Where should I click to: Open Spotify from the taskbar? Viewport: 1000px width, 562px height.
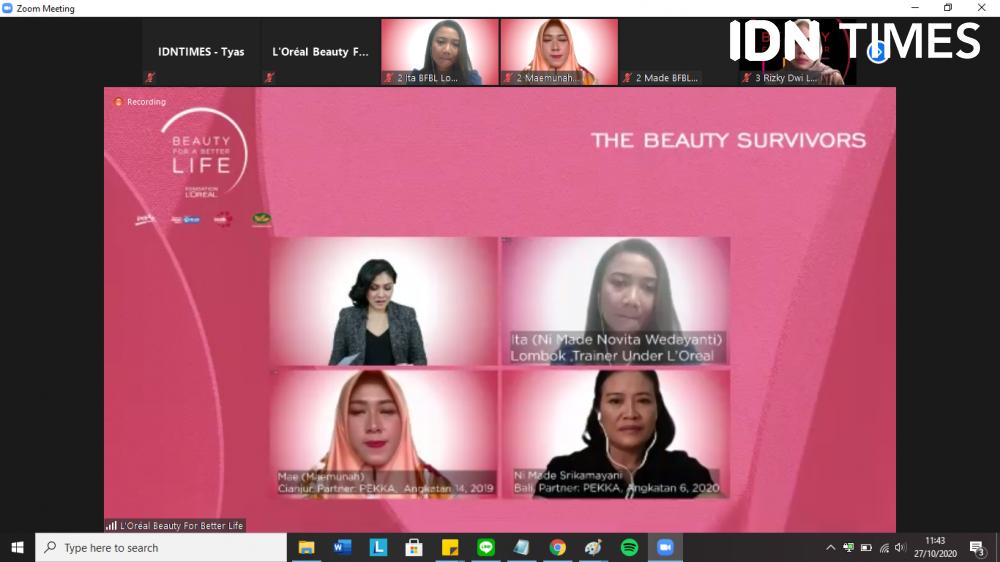point(629,547)
